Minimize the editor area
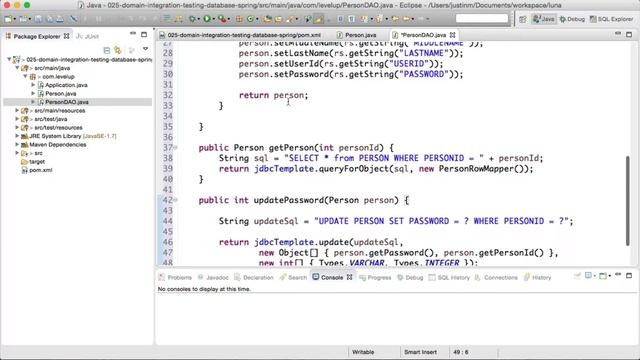This screenshot has width=640, height=360. click(x=618, y=34)
